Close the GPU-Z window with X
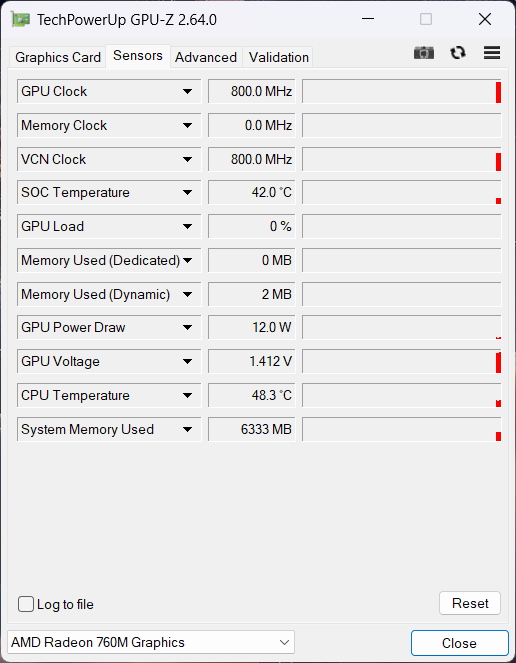The height and width of the screenshot is (663, 516). pos(485,19)
